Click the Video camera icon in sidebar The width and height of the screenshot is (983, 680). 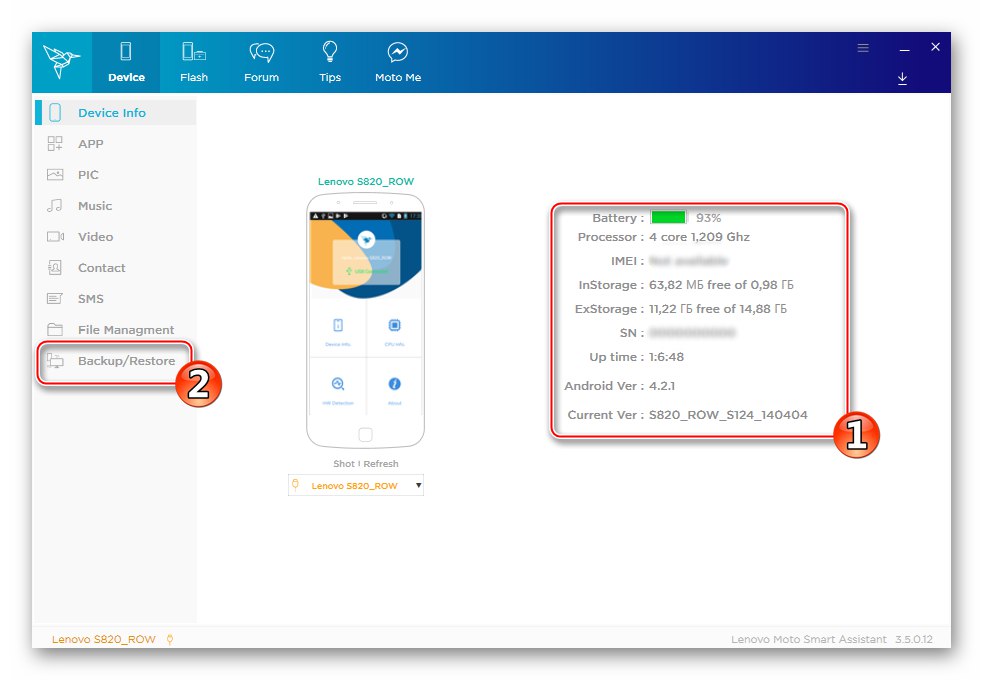57,236
